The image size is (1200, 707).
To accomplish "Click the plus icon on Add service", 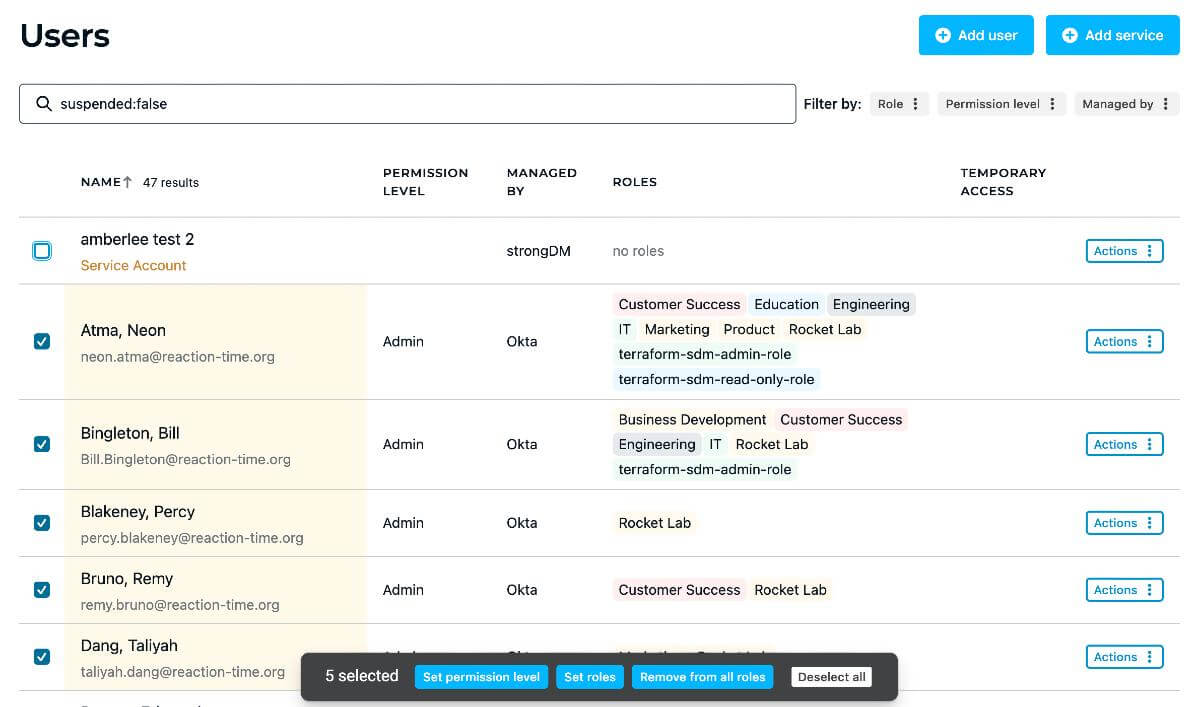I will click(1066, 35).
